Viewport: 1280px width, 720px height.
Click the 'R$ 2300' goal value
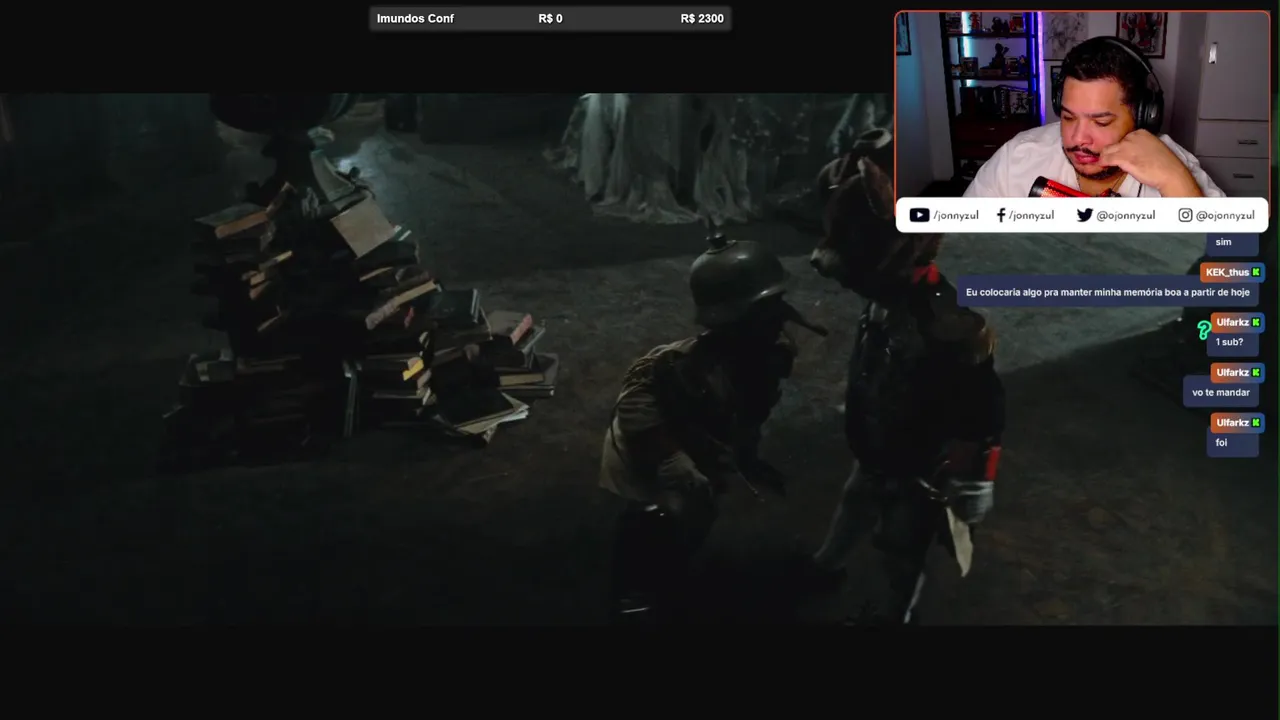pyautogui.click(x=702, y=18)
